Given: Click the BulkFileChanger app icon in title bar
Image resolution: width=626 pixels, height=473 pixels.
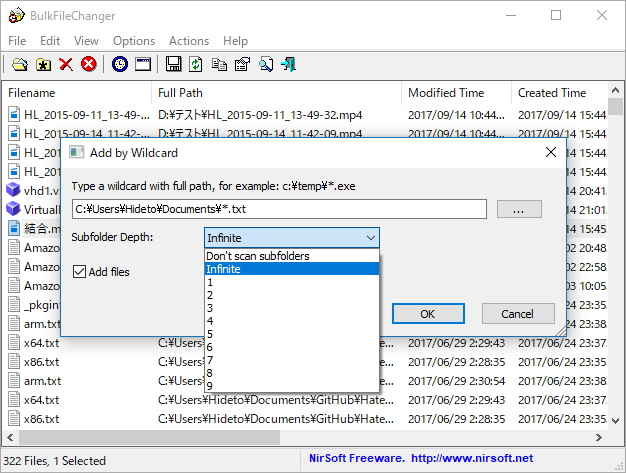Looking at the screenshot, I should 16,16.
